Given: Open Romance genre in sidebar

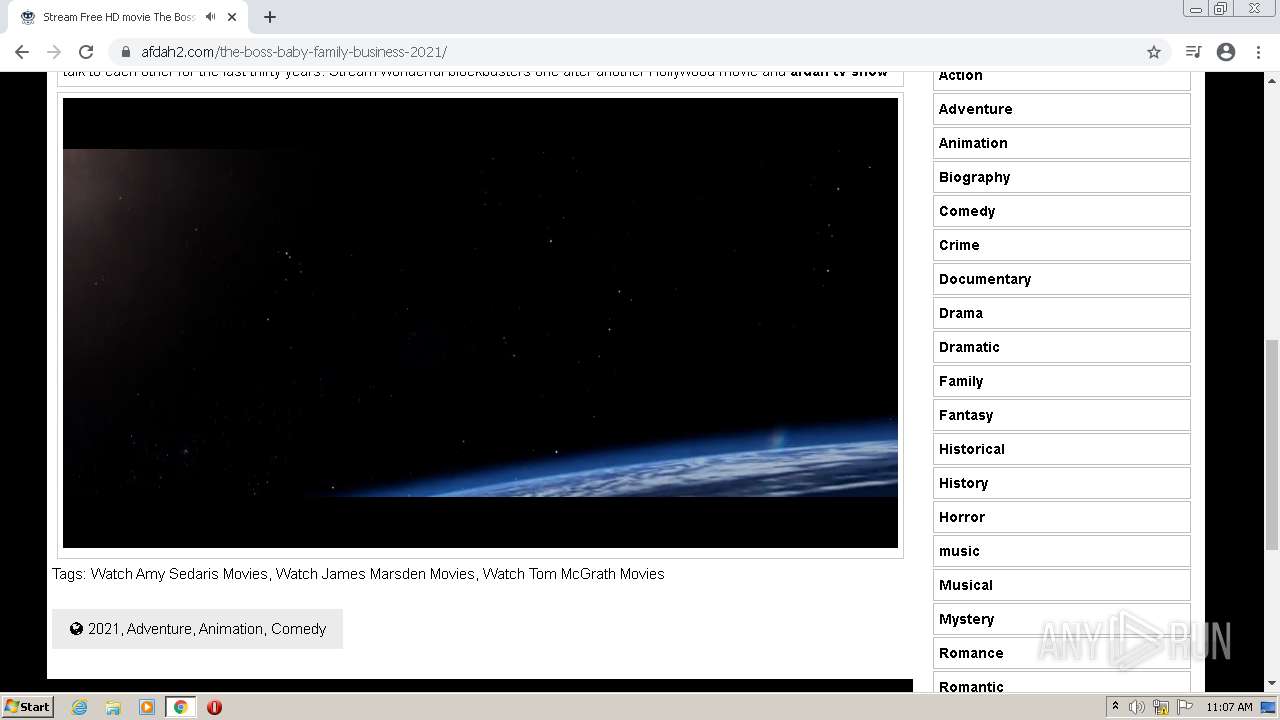Looking at the screenshot, I should point(1061,653).
